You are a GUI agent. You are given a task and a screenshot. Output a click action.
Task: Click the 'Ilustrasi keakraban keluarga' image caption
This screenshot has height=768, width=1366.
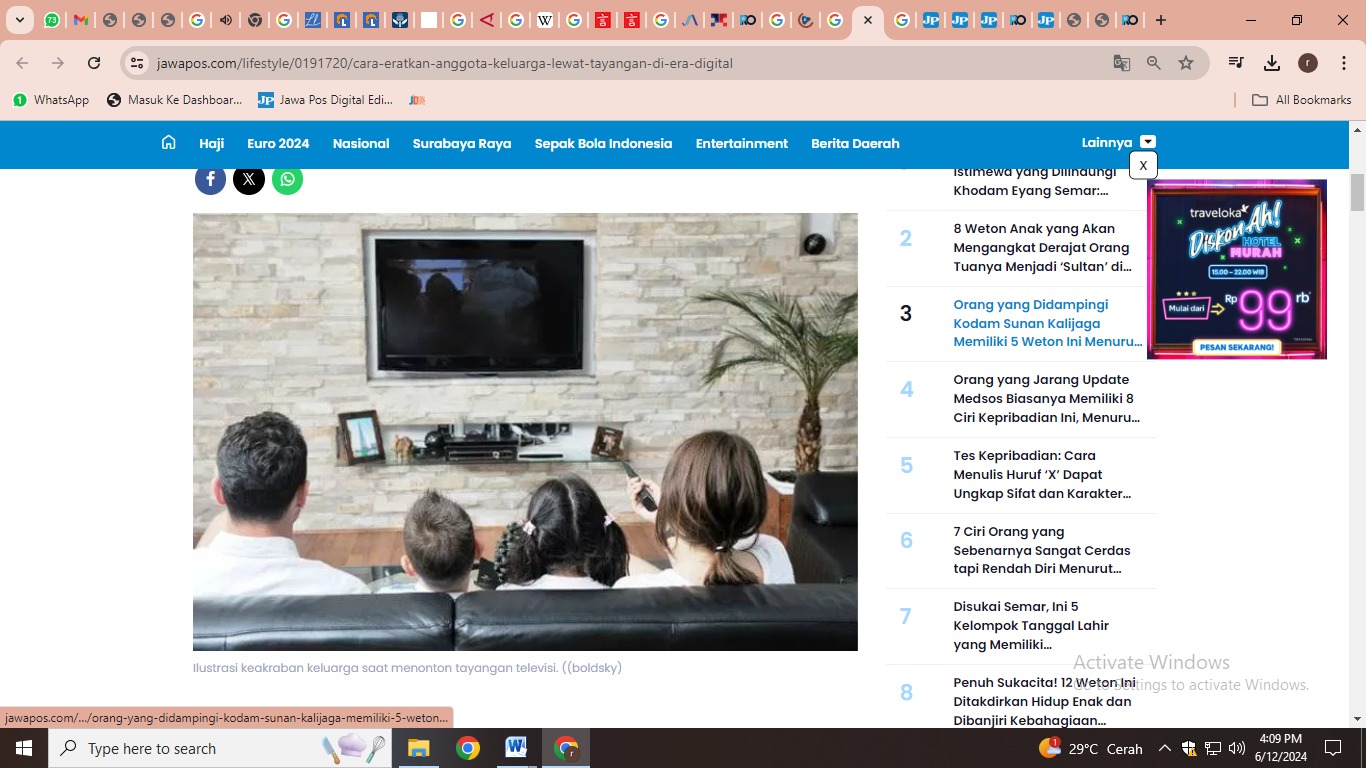coord(407,667)
